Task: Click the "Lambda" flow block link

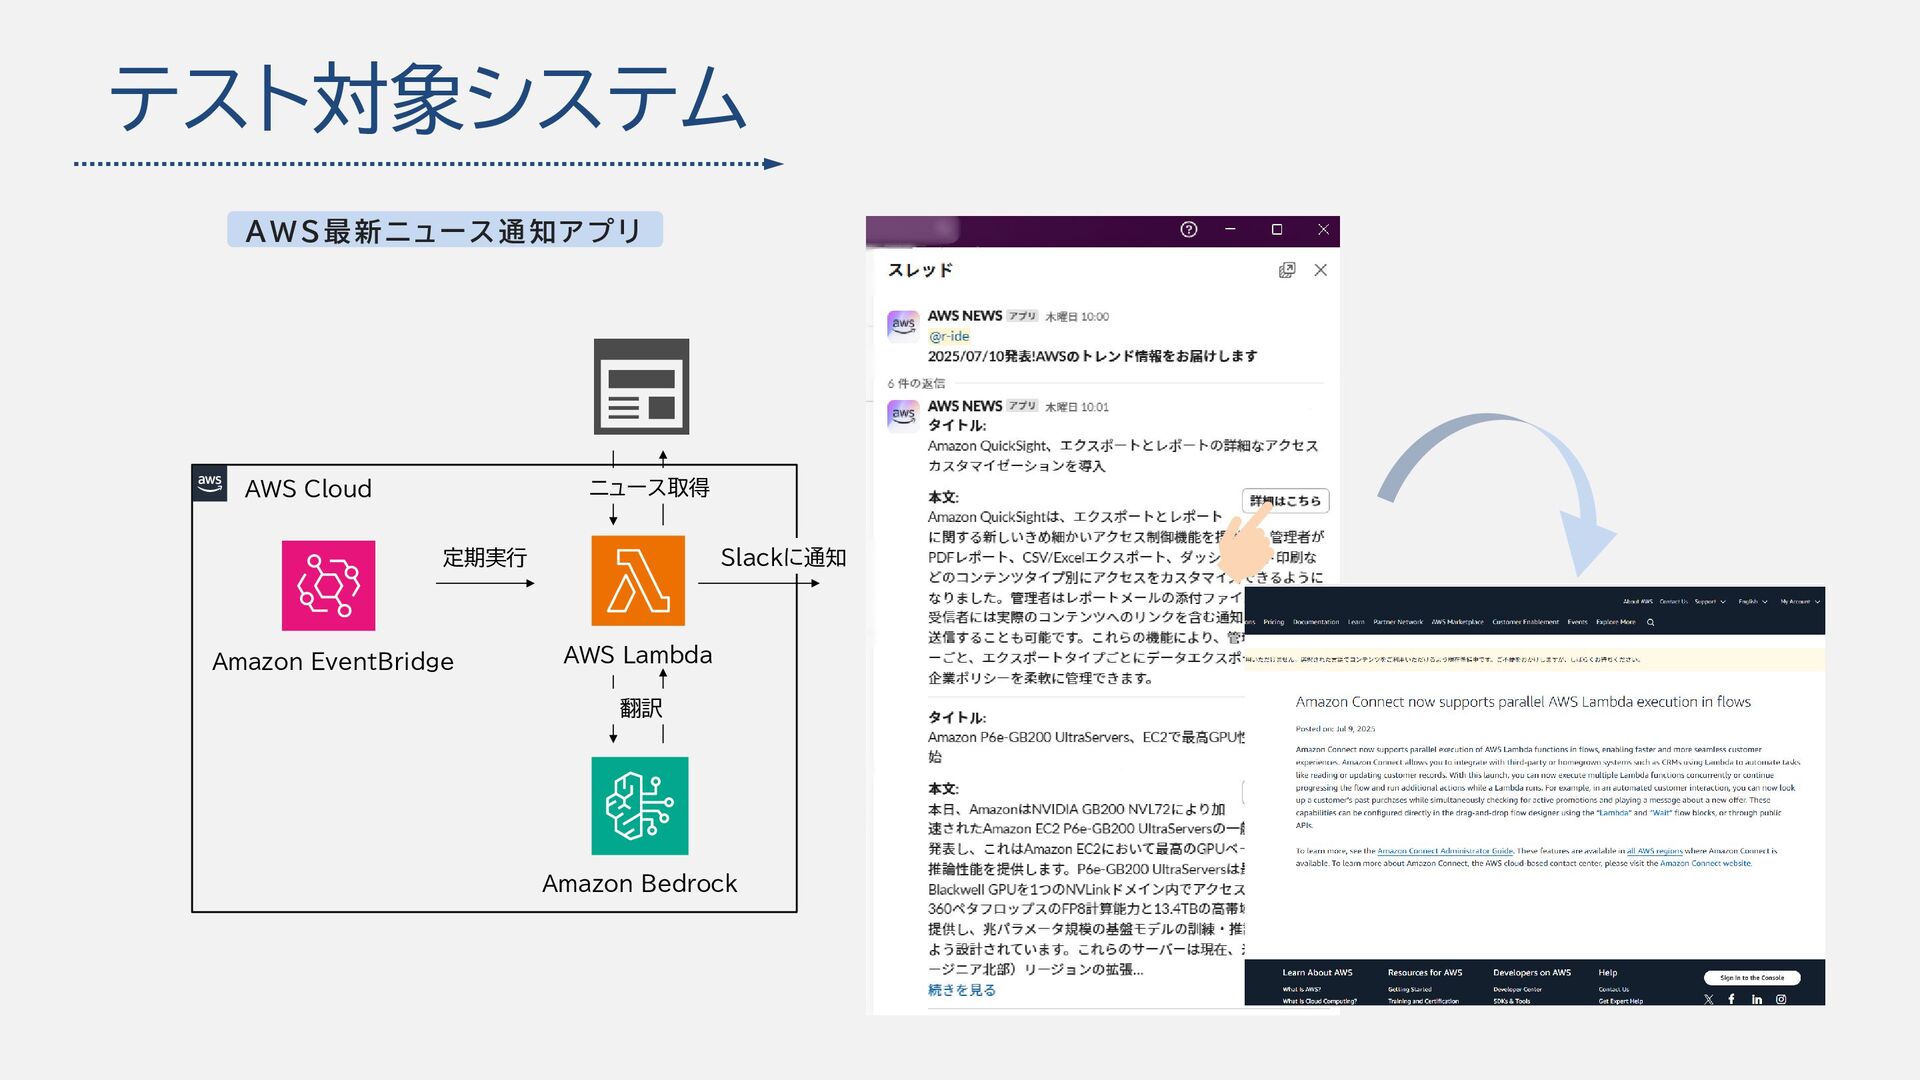Action: click(x=1612, y=813)
